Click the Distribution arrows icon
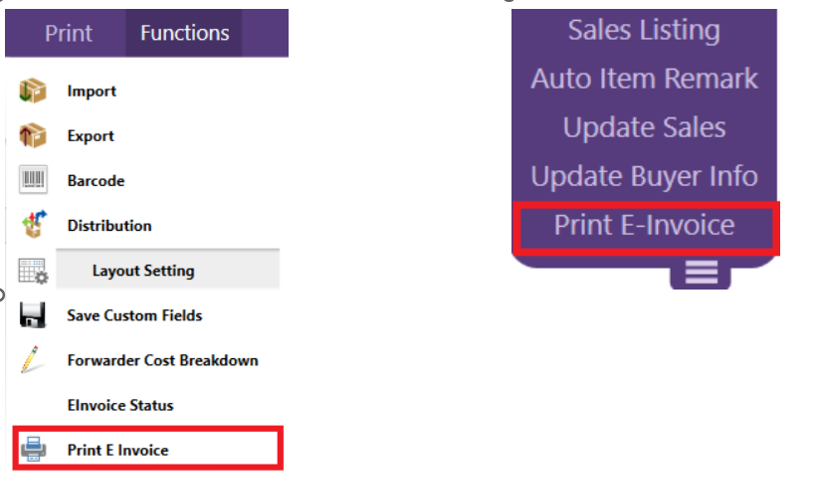 click(x=32, y=226)
